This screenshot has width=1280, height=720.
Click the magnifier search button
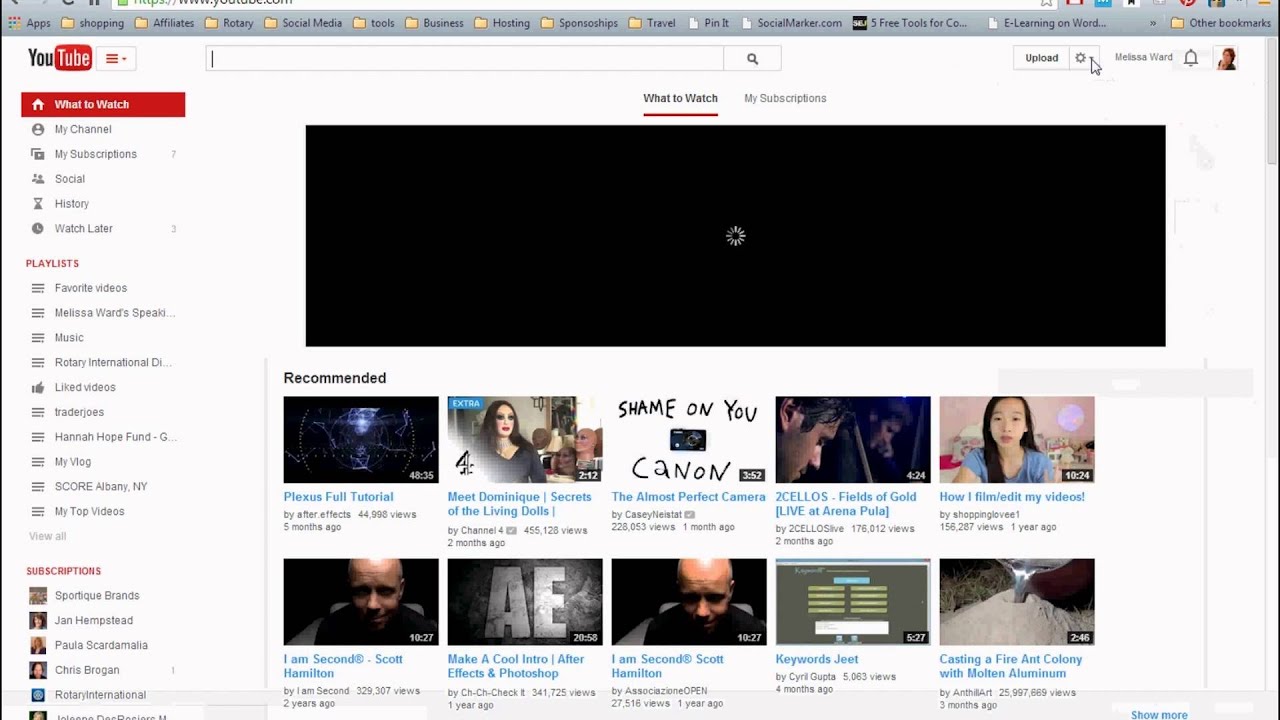click(752, 59)
